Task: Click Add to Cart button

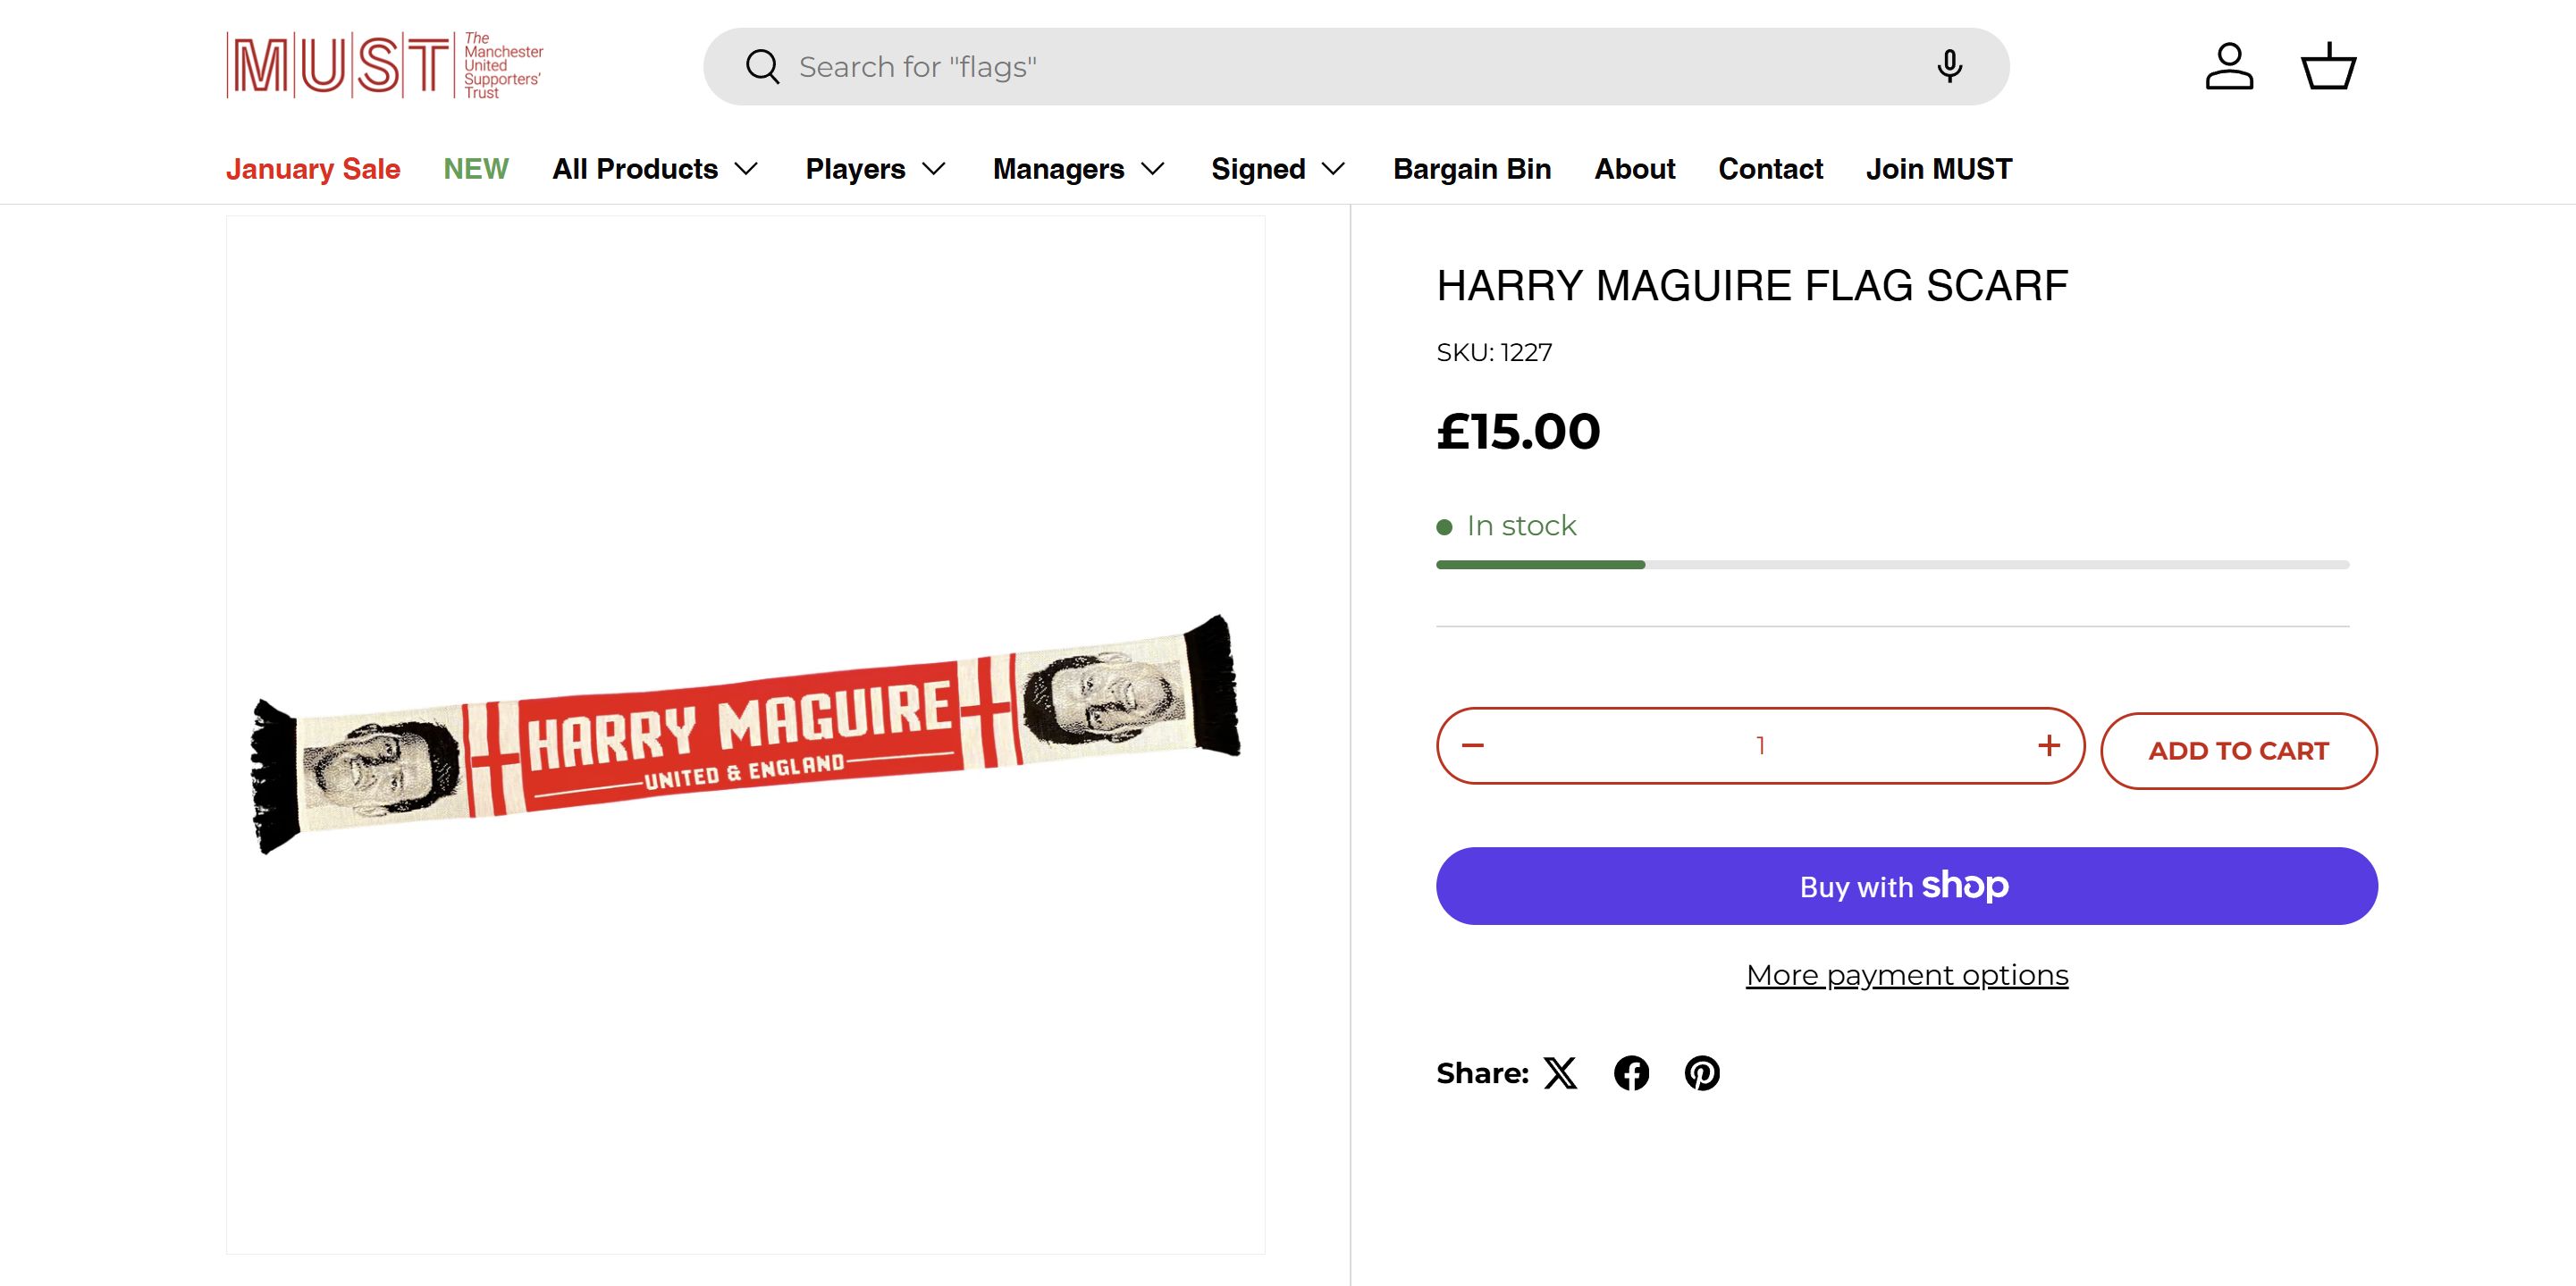Action: (2238, 751)
